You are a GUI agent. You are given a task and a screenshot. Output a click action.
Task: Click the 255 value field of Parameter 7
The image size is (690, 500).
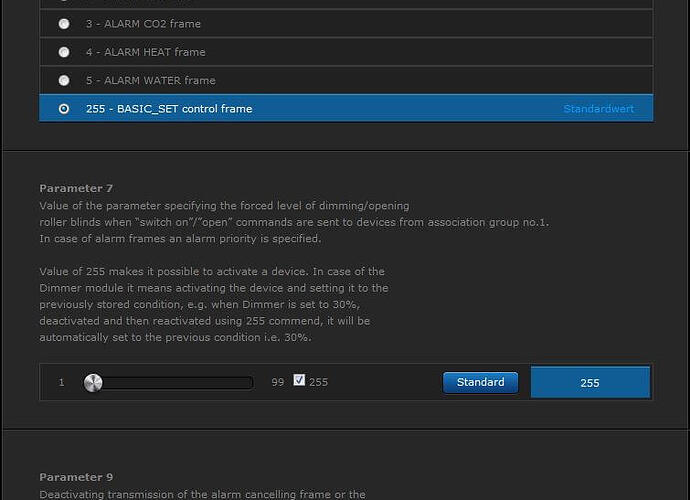[x=590, y=382]
